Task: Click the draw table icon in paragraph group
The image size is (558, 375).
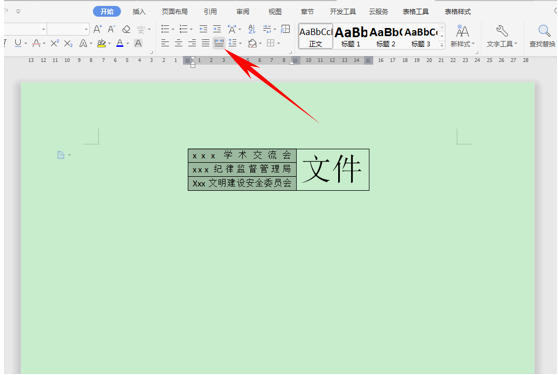Action: pos(285,29)
